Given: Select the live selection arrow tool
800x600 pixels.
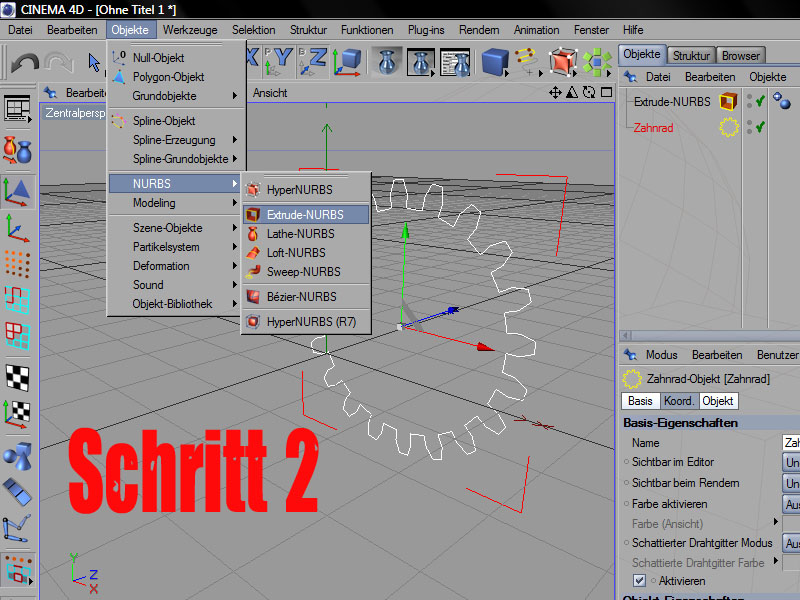Looking at the screenshot, I should click(x=94, y=63).
